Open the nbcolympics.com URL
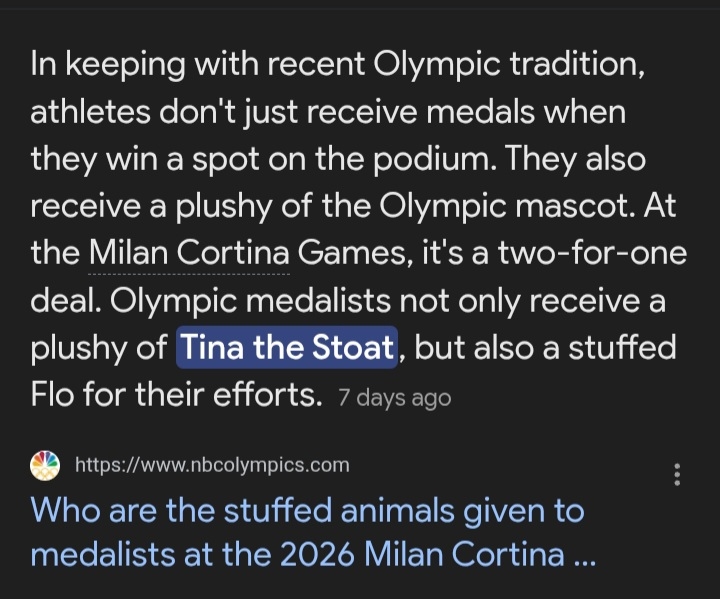Image resolution: width=720 pixels, height=599 pixels. point(212,465)
